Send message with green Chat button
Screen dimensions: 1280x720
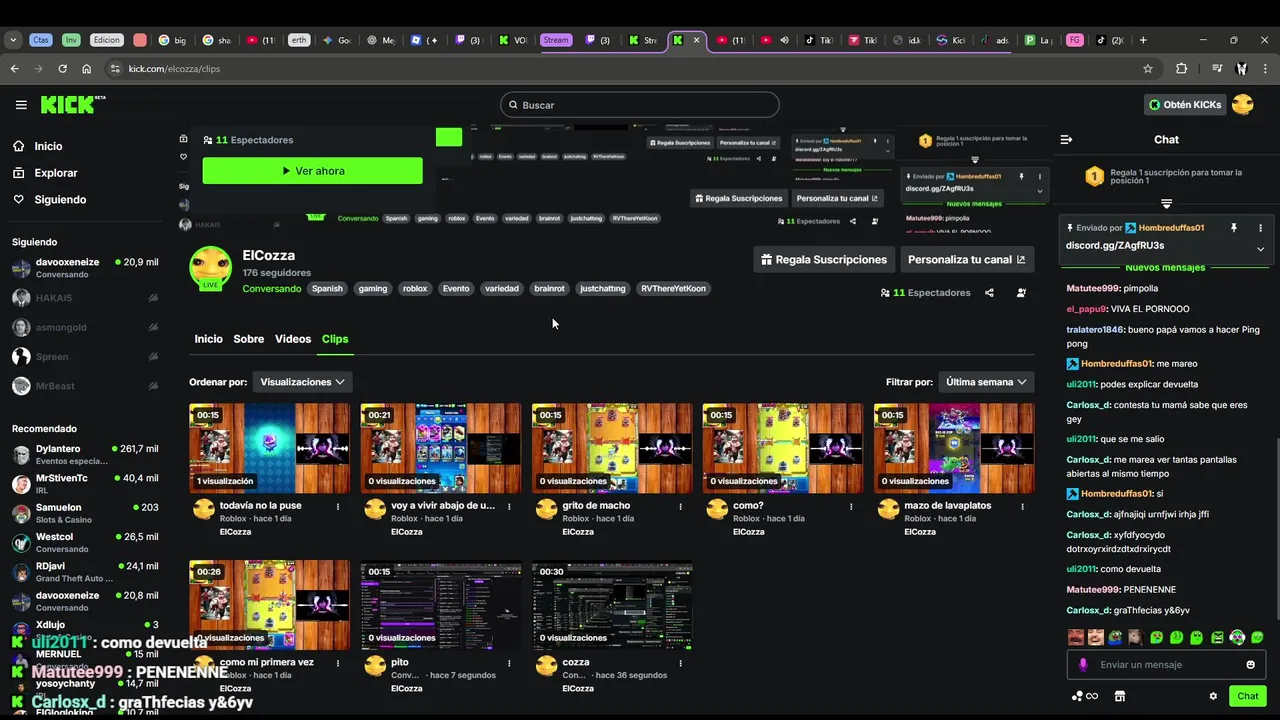click(x=1248, y=696)
